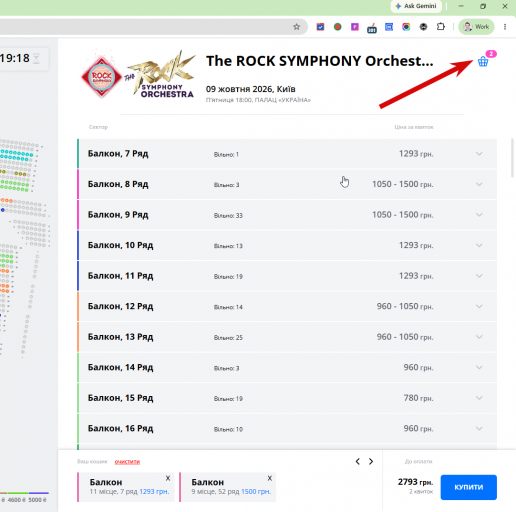Image resolution: width=516 pixels, height=512 pixels.
Task: Click Вільно: 33 availability text
Action: [x=228, y=216]
